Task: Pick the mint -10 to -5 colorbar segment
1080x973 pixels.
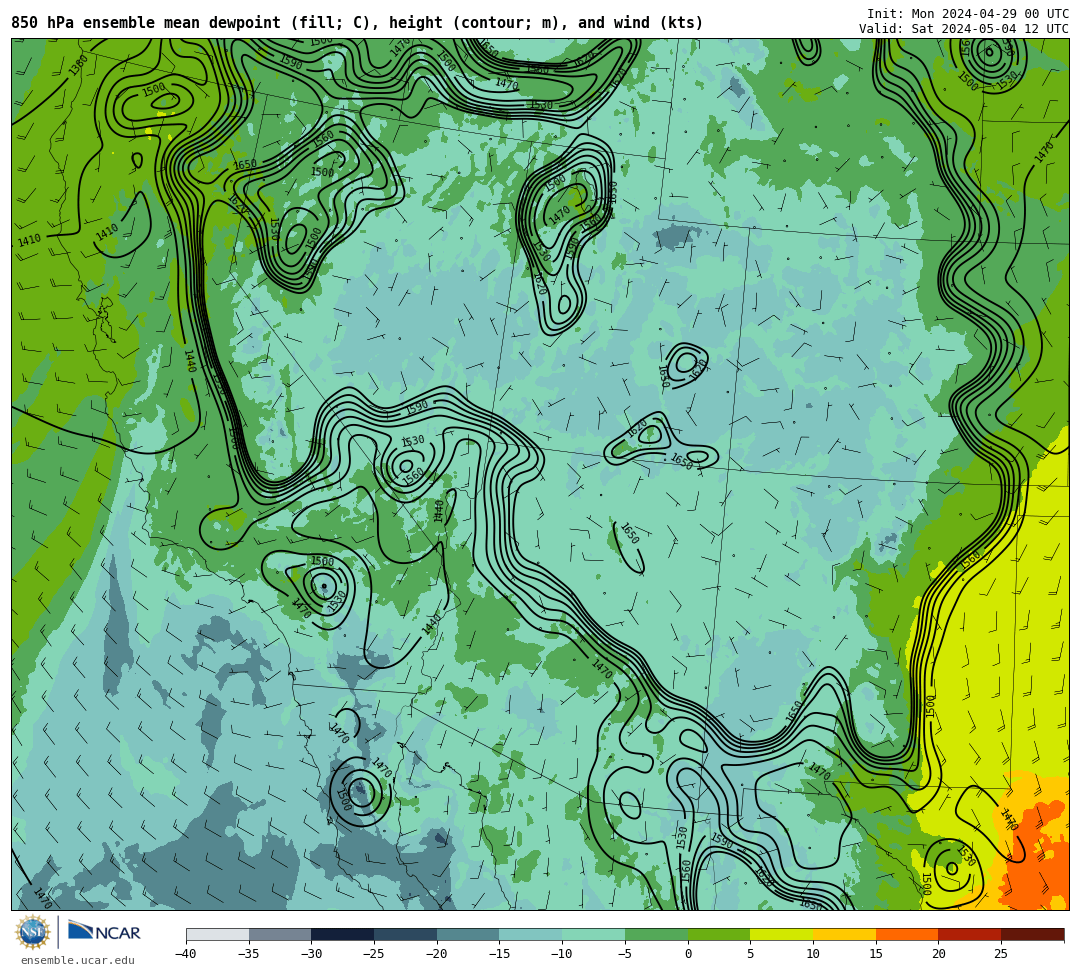Action: point(594,934)
